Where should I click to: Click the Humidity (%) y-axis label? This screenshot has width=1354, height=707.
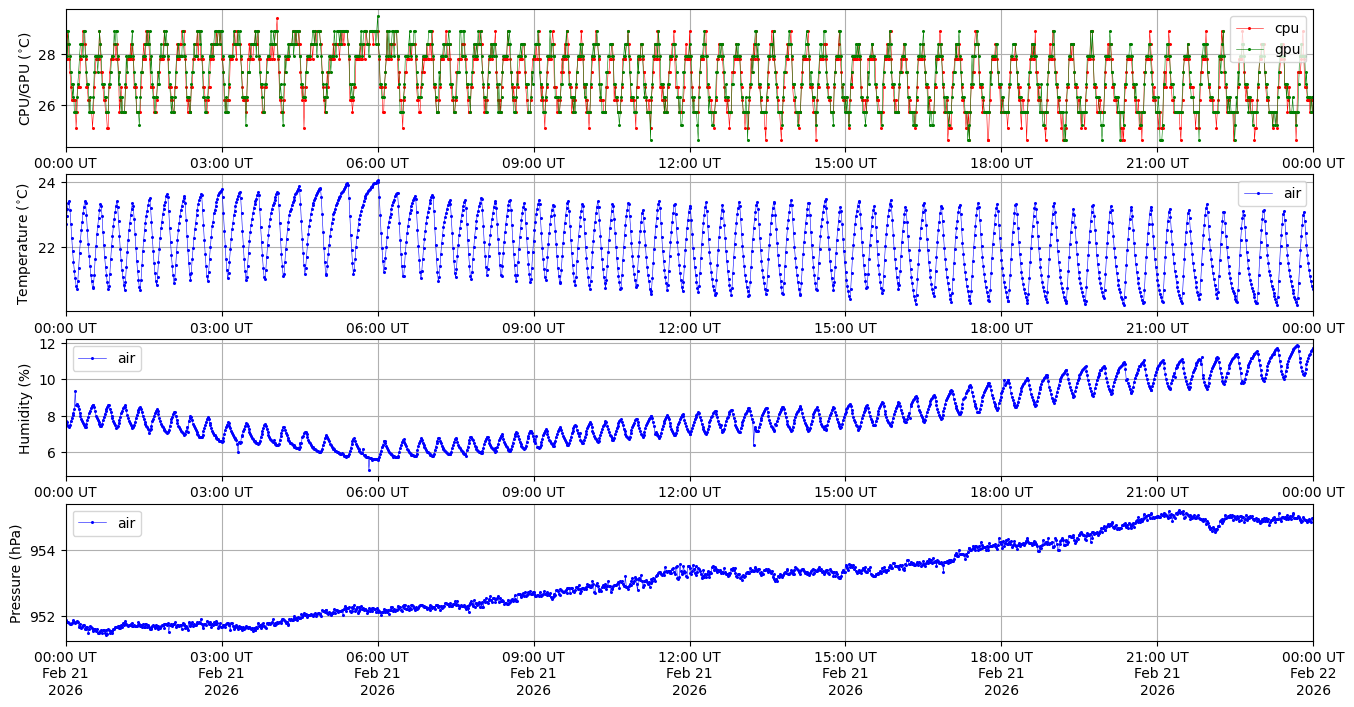(25, 408)
